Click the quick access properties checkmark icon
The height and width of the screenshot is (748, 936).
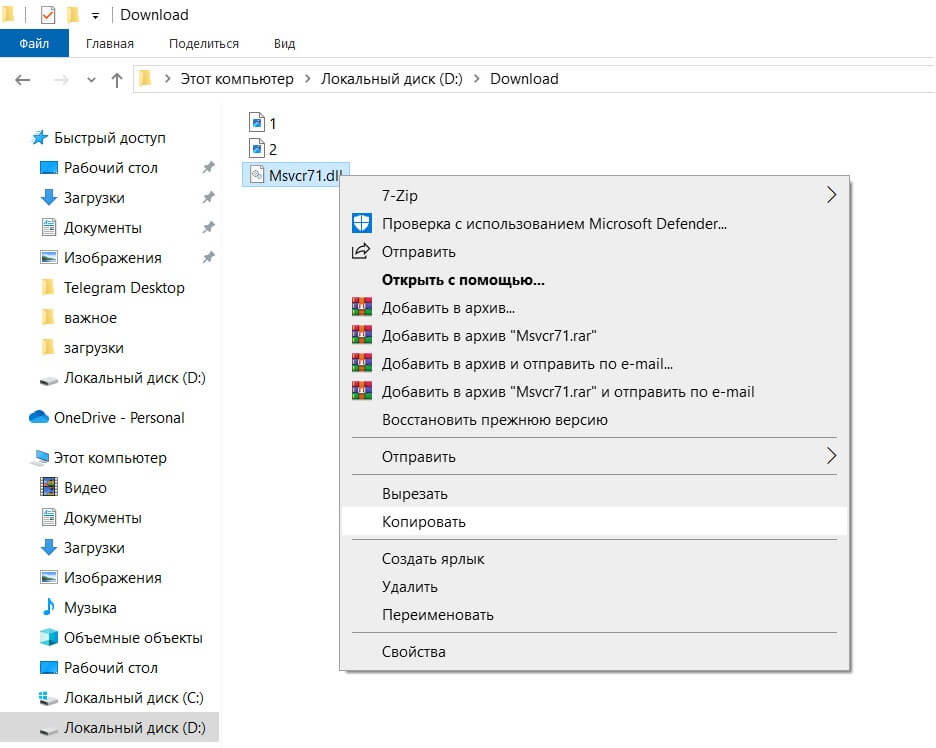(x=47, y=15)
